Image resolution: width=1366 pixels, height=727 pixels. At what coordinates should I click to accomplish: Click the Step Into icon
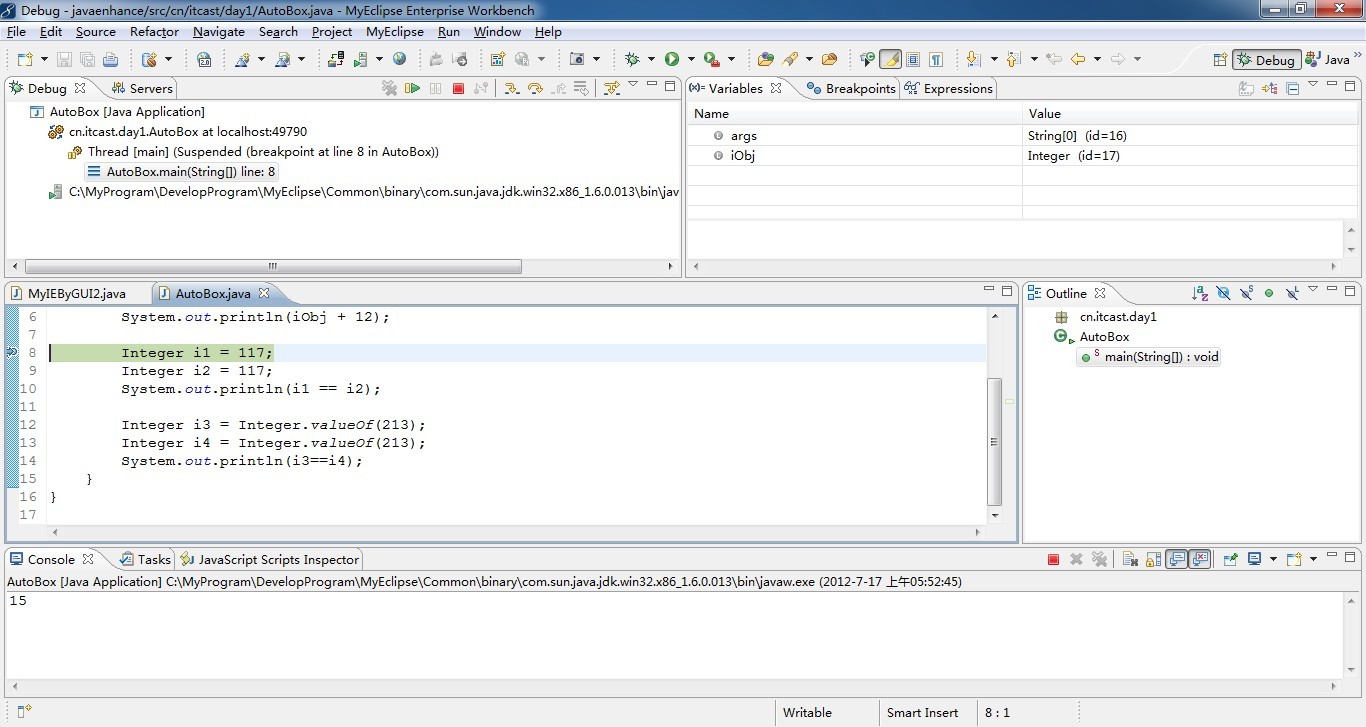click(x=511, y=88)
